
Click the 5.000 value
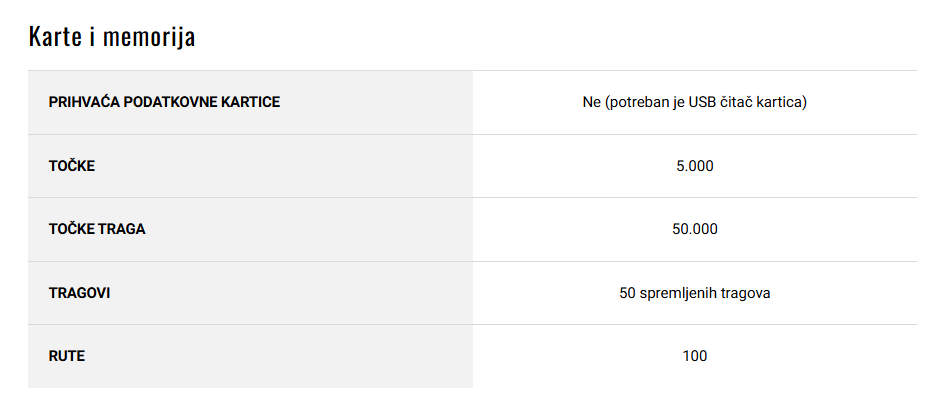[695, 166]
